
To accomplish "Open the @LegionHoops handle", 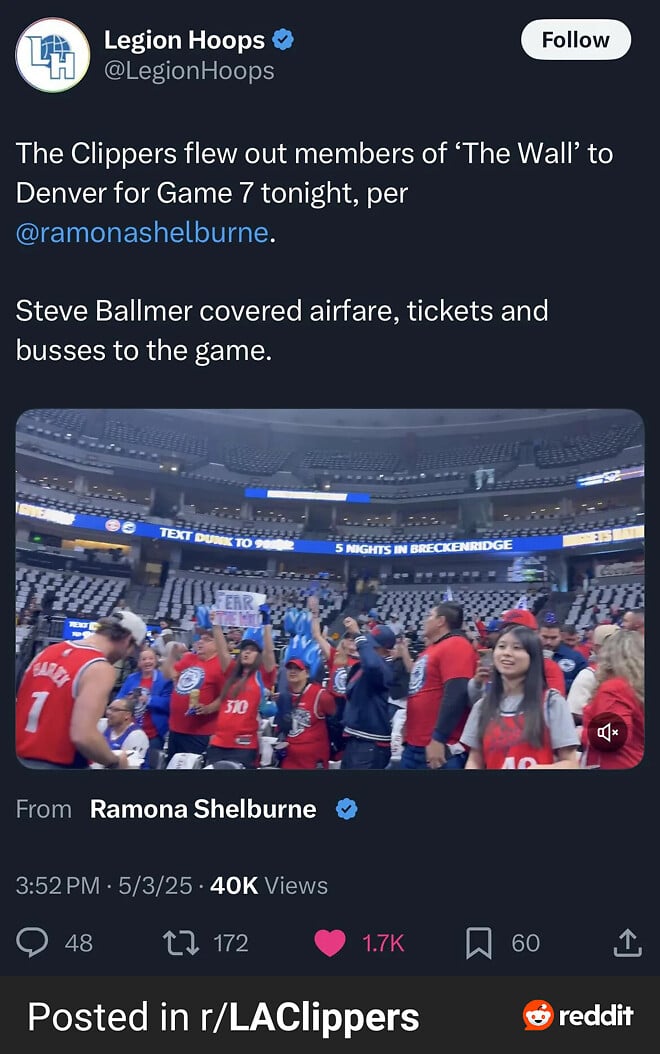I will click(189, 71).
